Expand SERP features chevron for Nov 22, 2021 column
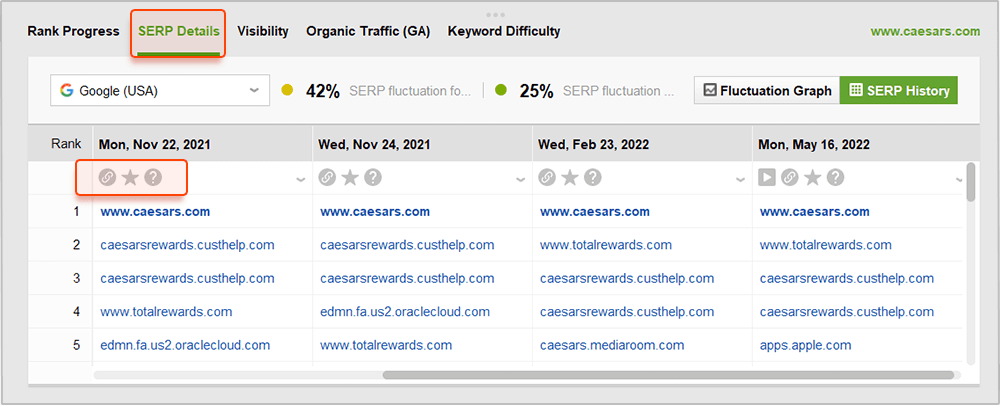Image resolution: width=1000 pixels, height=405 pixels. [300, 180]
